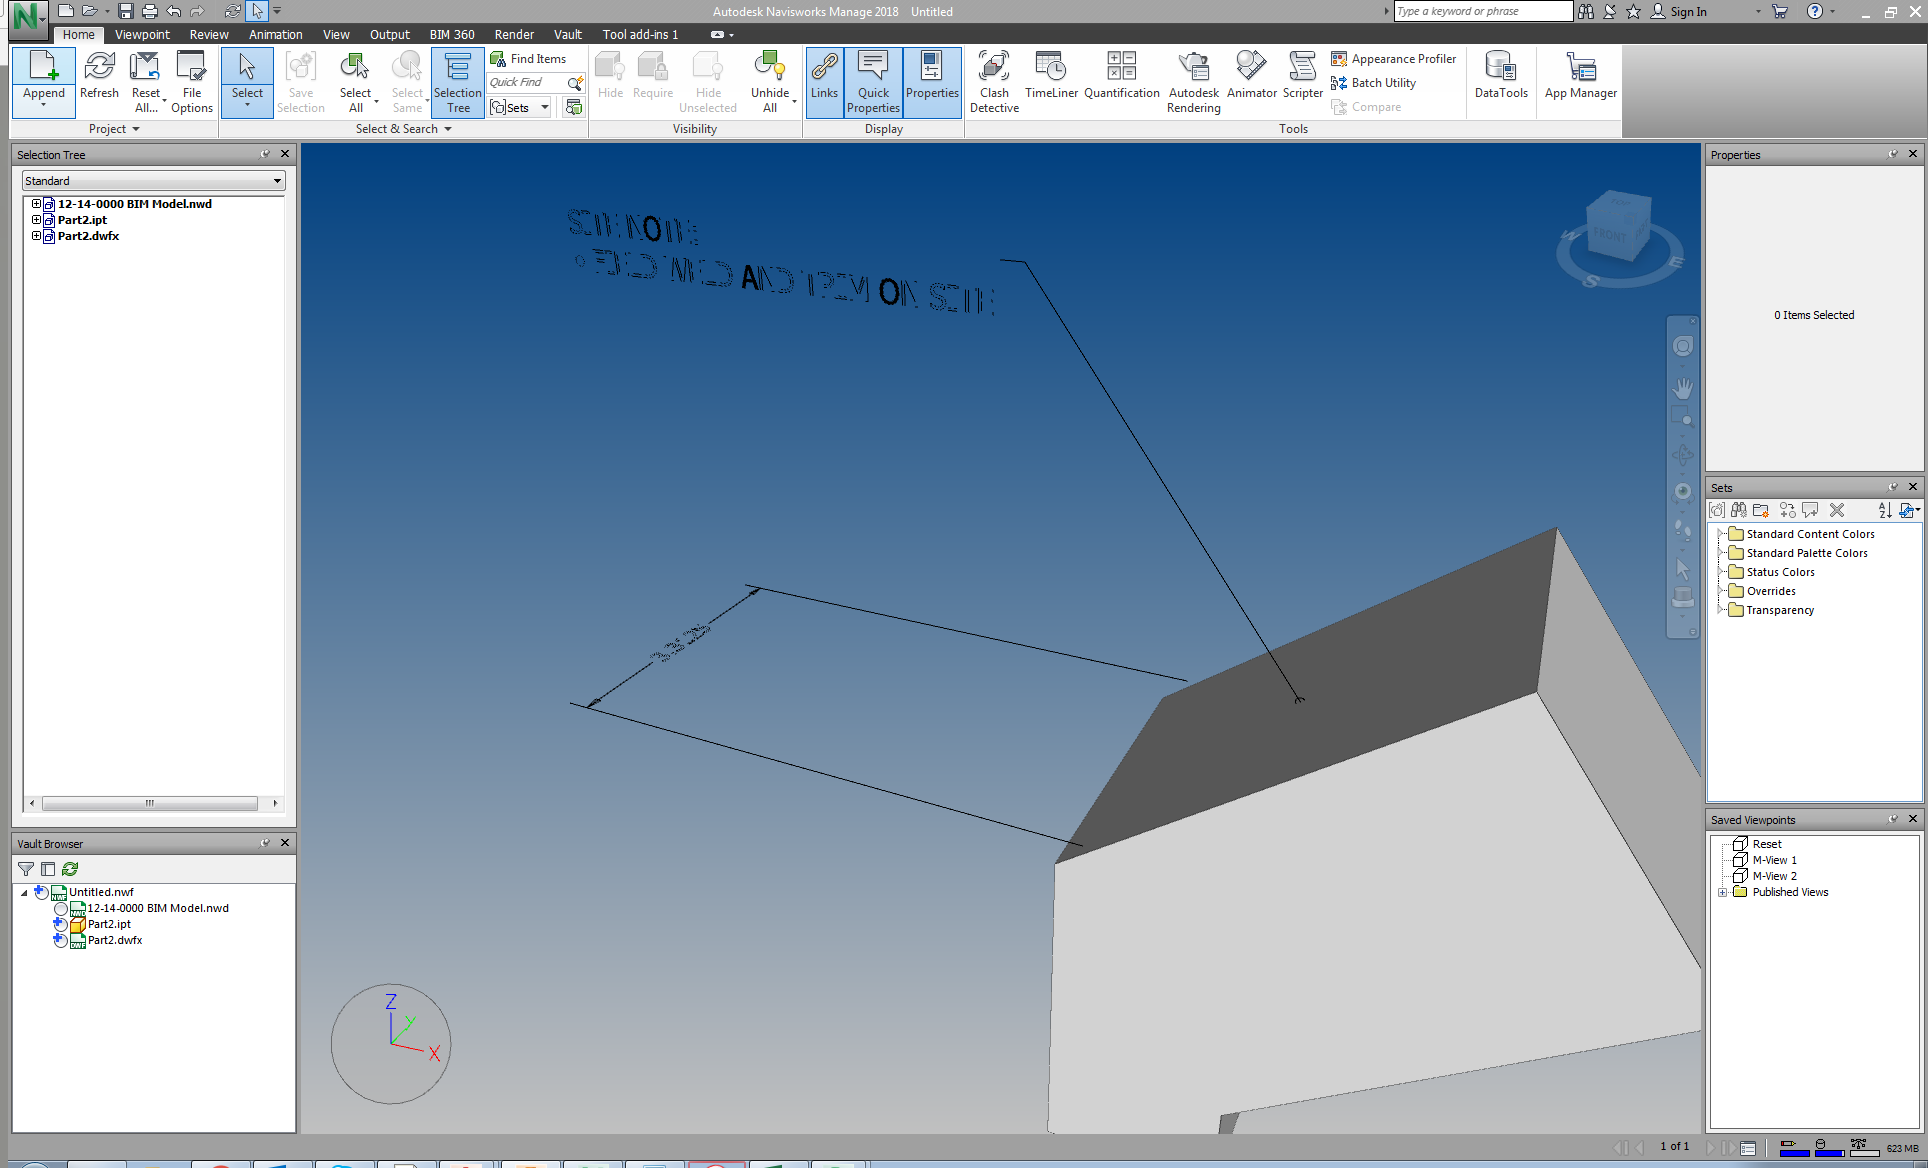Open the Clash Detective tool
Viewport: 1928px width, 1168px height.
point(993,80)
